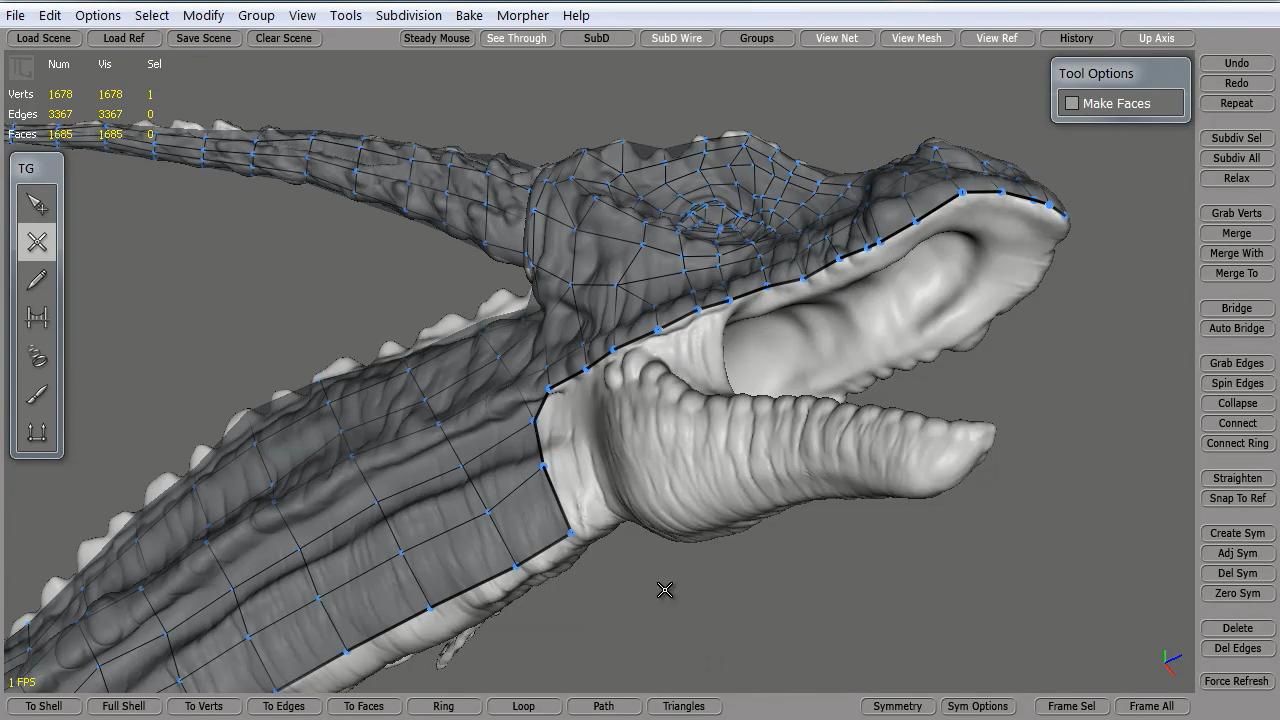Select the Extrude tool icon

[37, 433]
